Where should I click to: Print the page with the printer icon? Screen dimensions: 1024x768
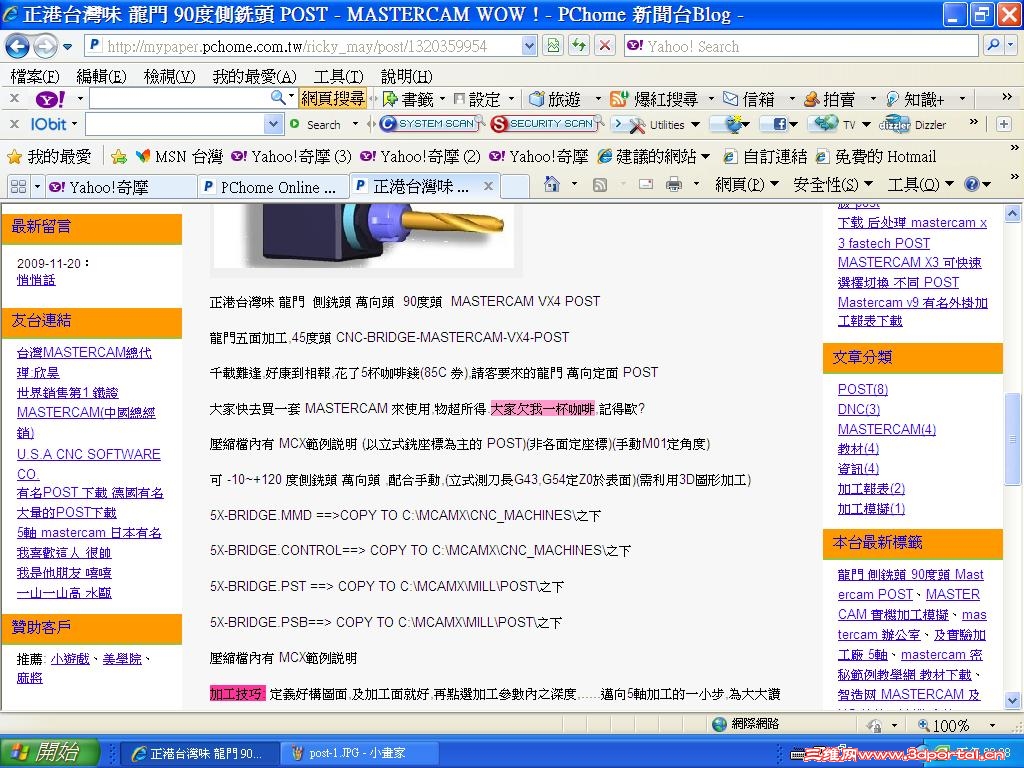pos(673,185)
